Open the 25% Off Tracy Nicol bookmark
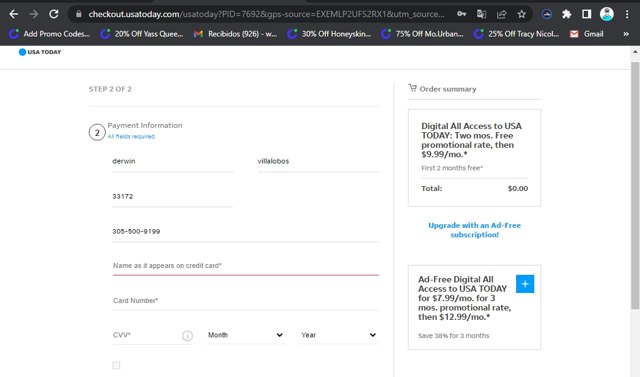Image resolution: width=640 pixels, height=377 pixels. [x=516, y=34]
